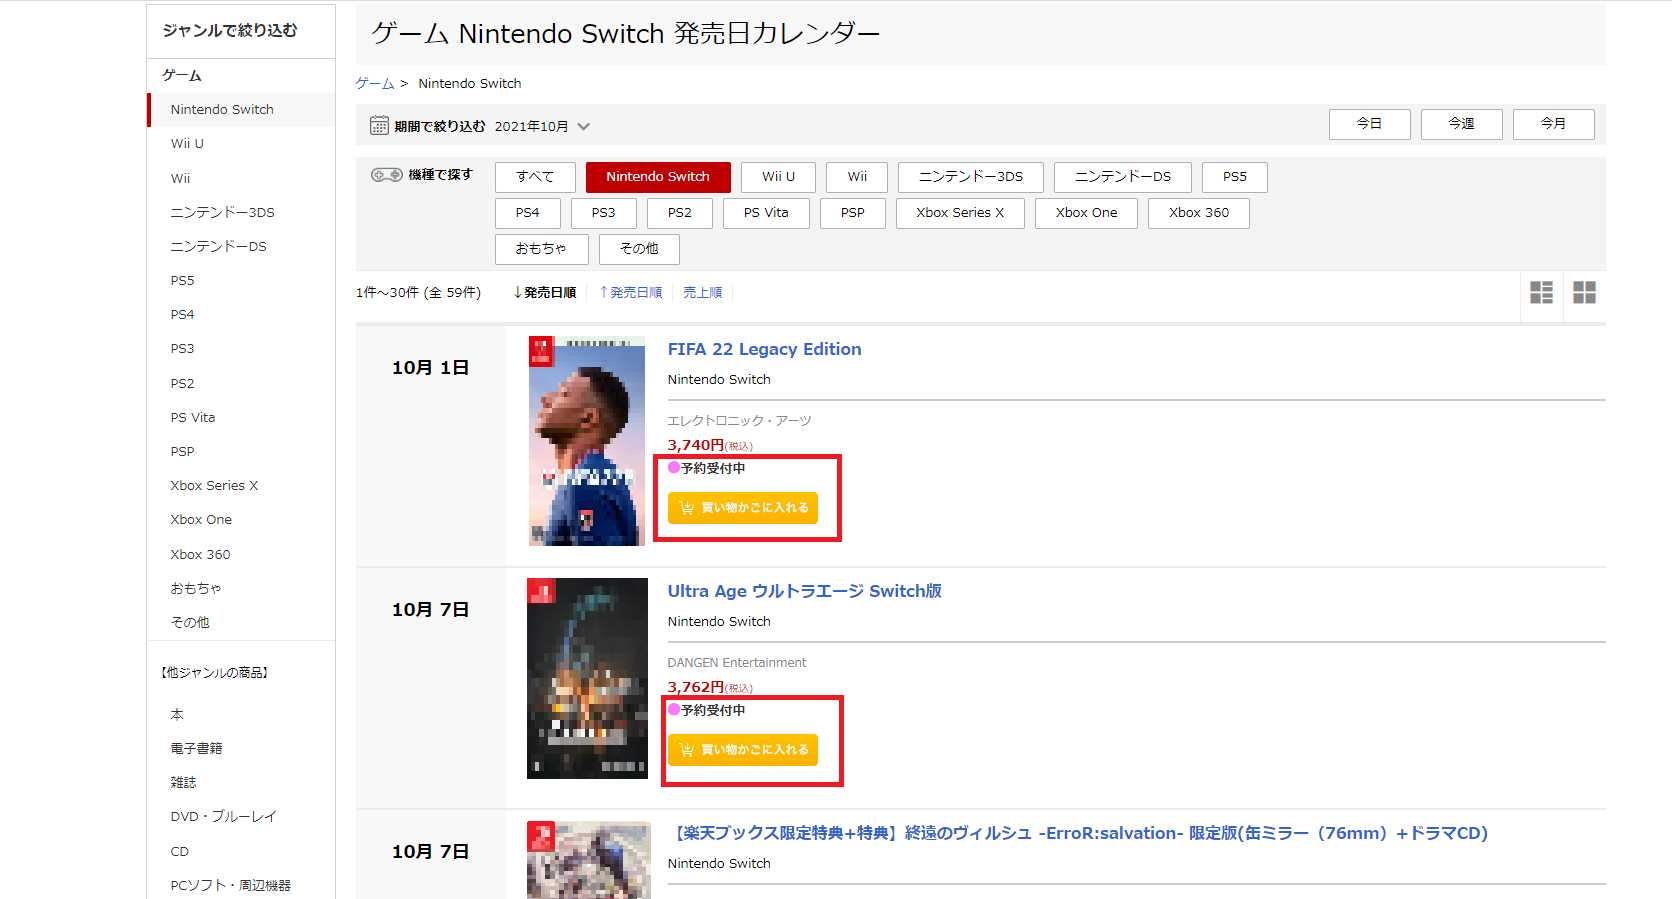Image resolution: width=1672 pixels, height=899 pixels.
Task: Click the 今日 button
Action: 1370,124
